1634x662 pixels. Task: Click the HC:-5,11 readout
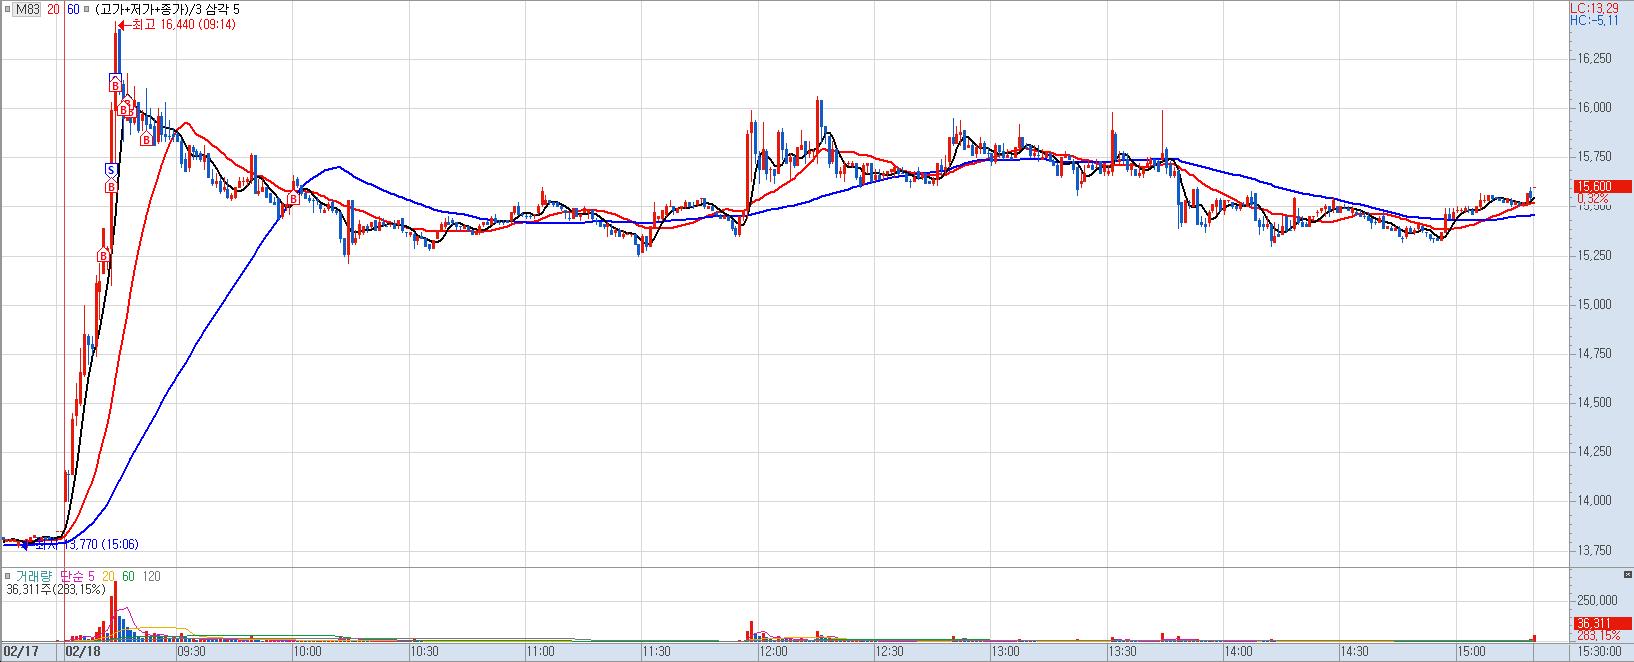pos(1594,19)
